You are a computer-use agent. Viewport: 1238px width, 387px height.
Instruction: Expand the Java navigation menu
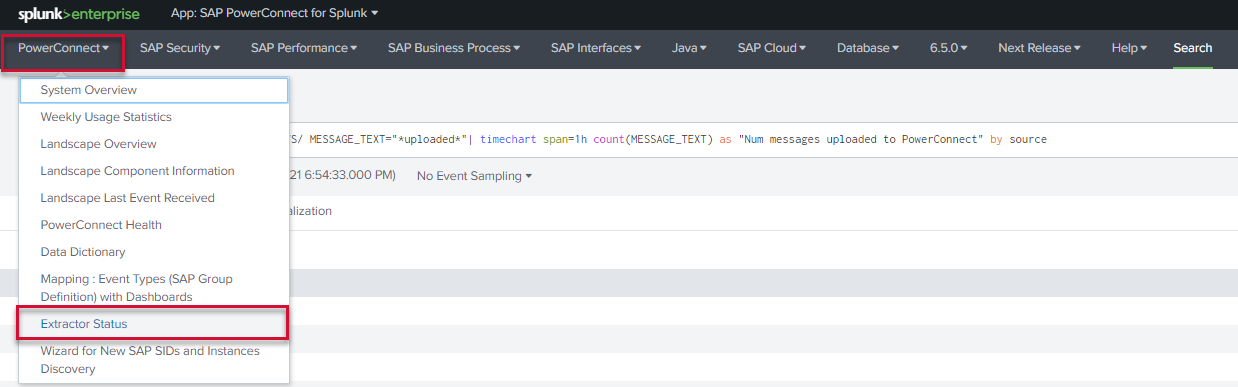click(690, 48)
